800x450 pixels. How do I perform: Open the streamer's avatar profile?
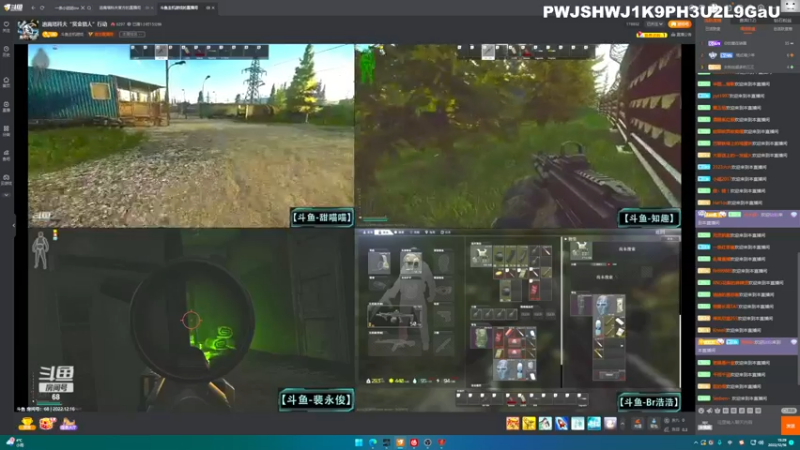click(x=28, y=30)
